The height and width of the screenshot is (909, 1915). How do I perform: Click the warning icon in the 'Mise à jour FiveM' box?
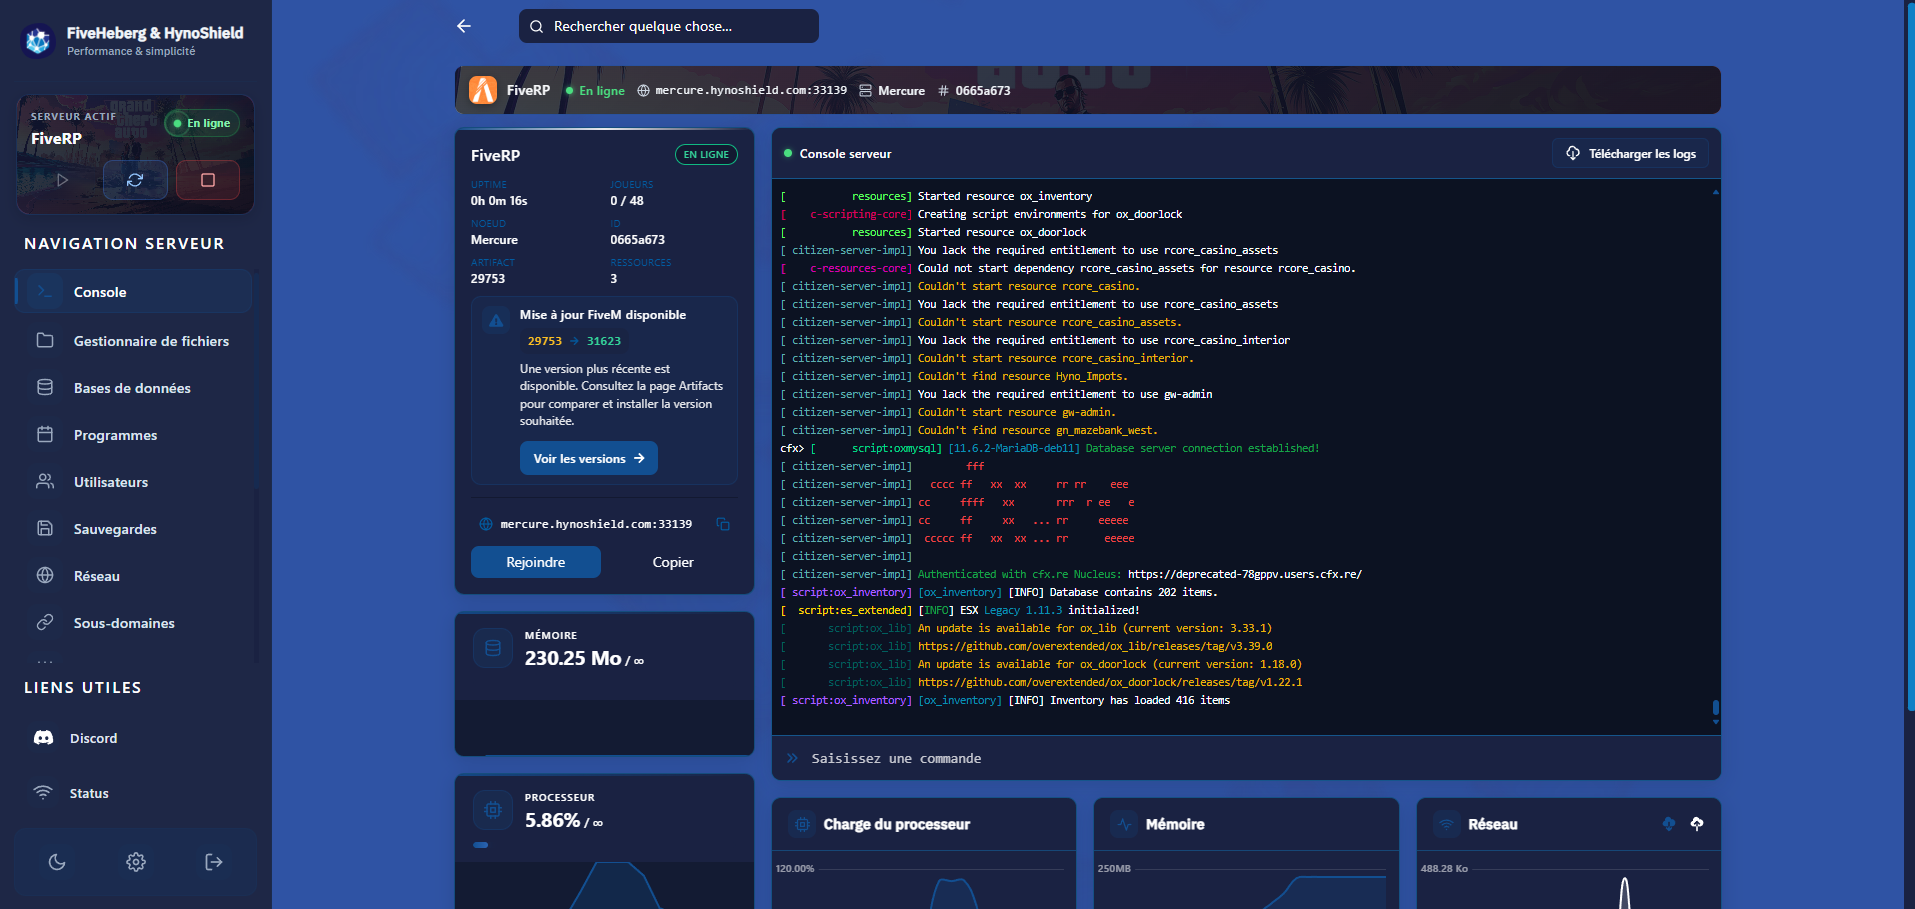point(496,321)
